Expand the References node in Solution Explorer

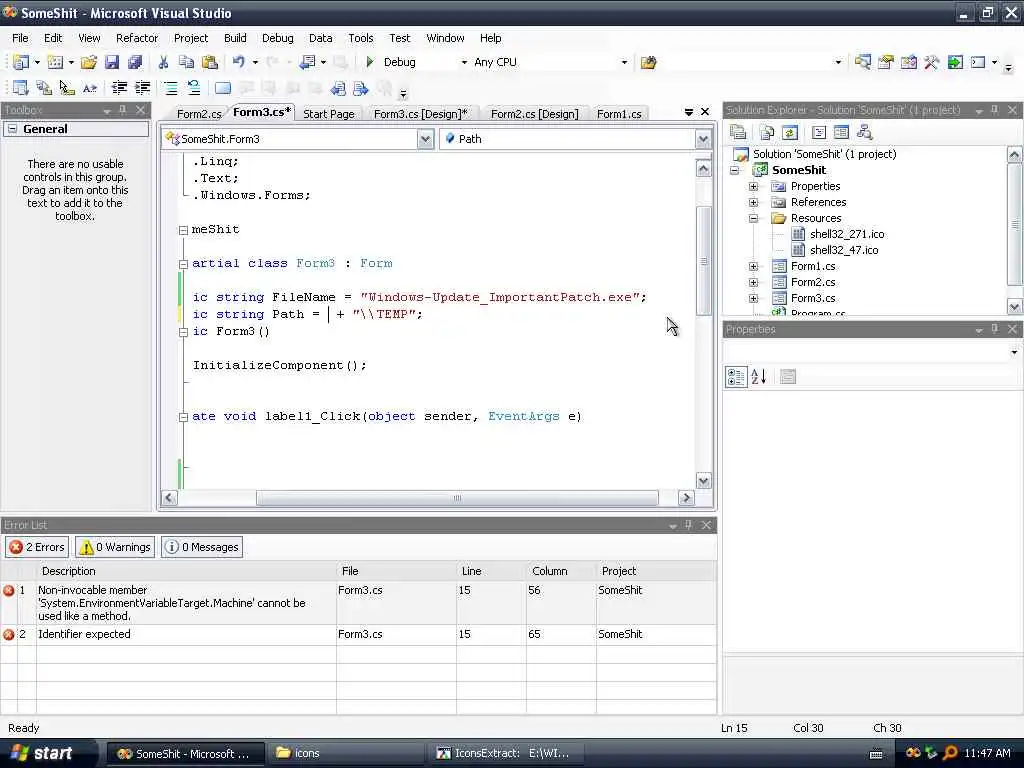click(753, 202)
